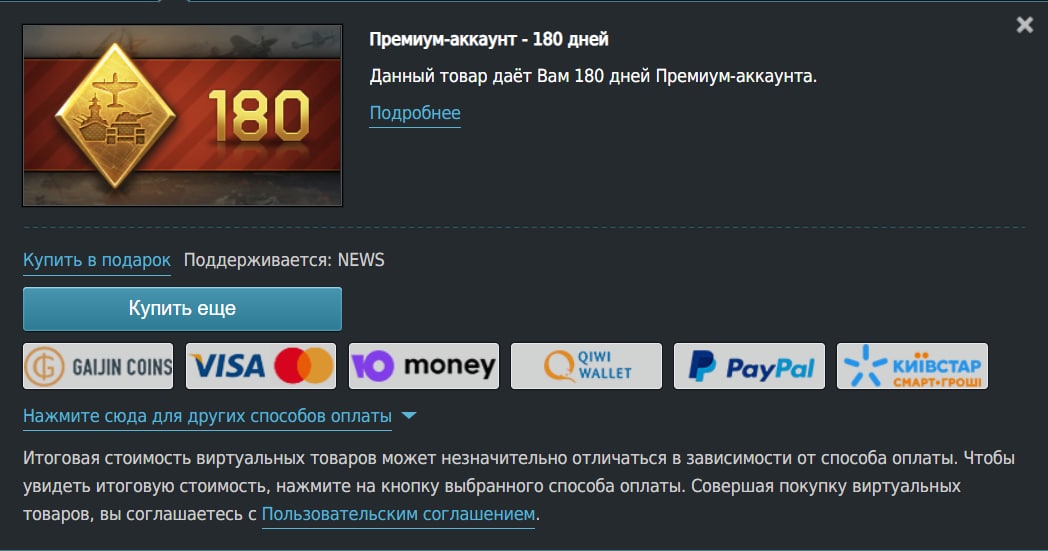Click the golden 180 number on the banner
The width and height of the screenshot is (1048, 551).
point(259,117)
